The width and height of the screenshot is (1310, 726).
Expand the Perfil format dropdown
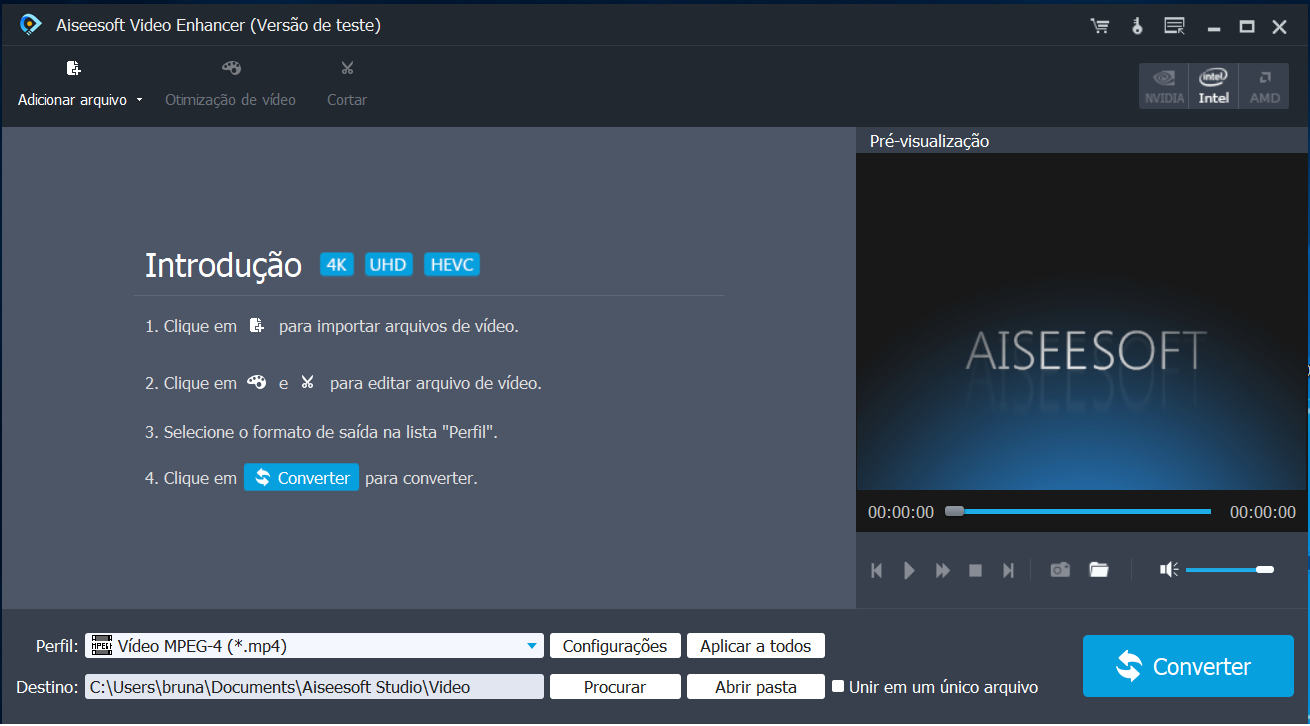pos(532,646)
